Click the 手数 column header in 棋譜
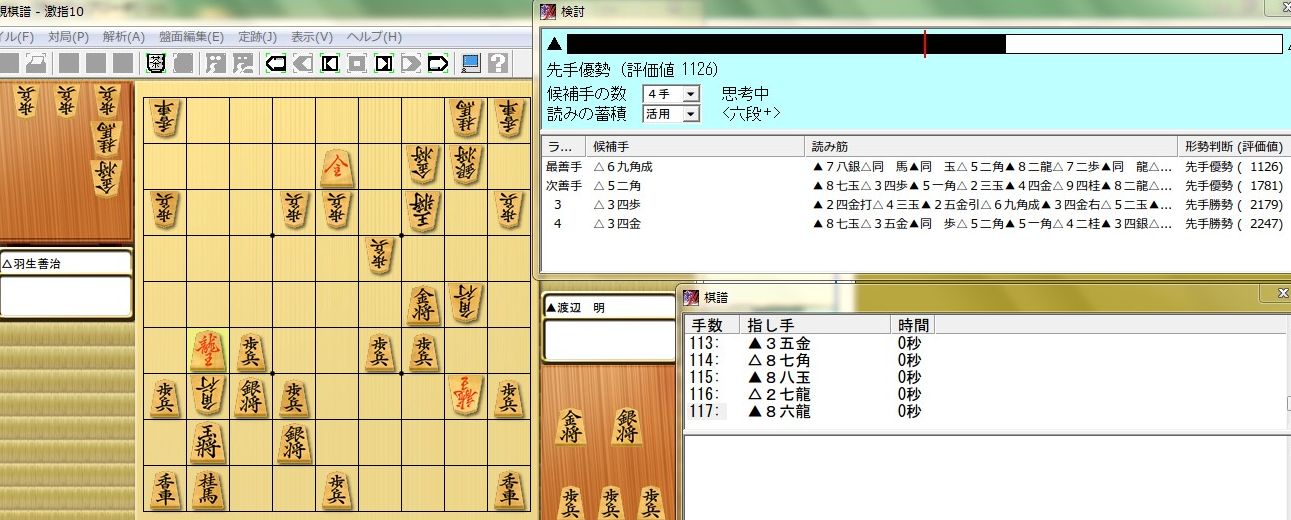This screenshot has height=520, width=1291. click(x=711, y=325)
